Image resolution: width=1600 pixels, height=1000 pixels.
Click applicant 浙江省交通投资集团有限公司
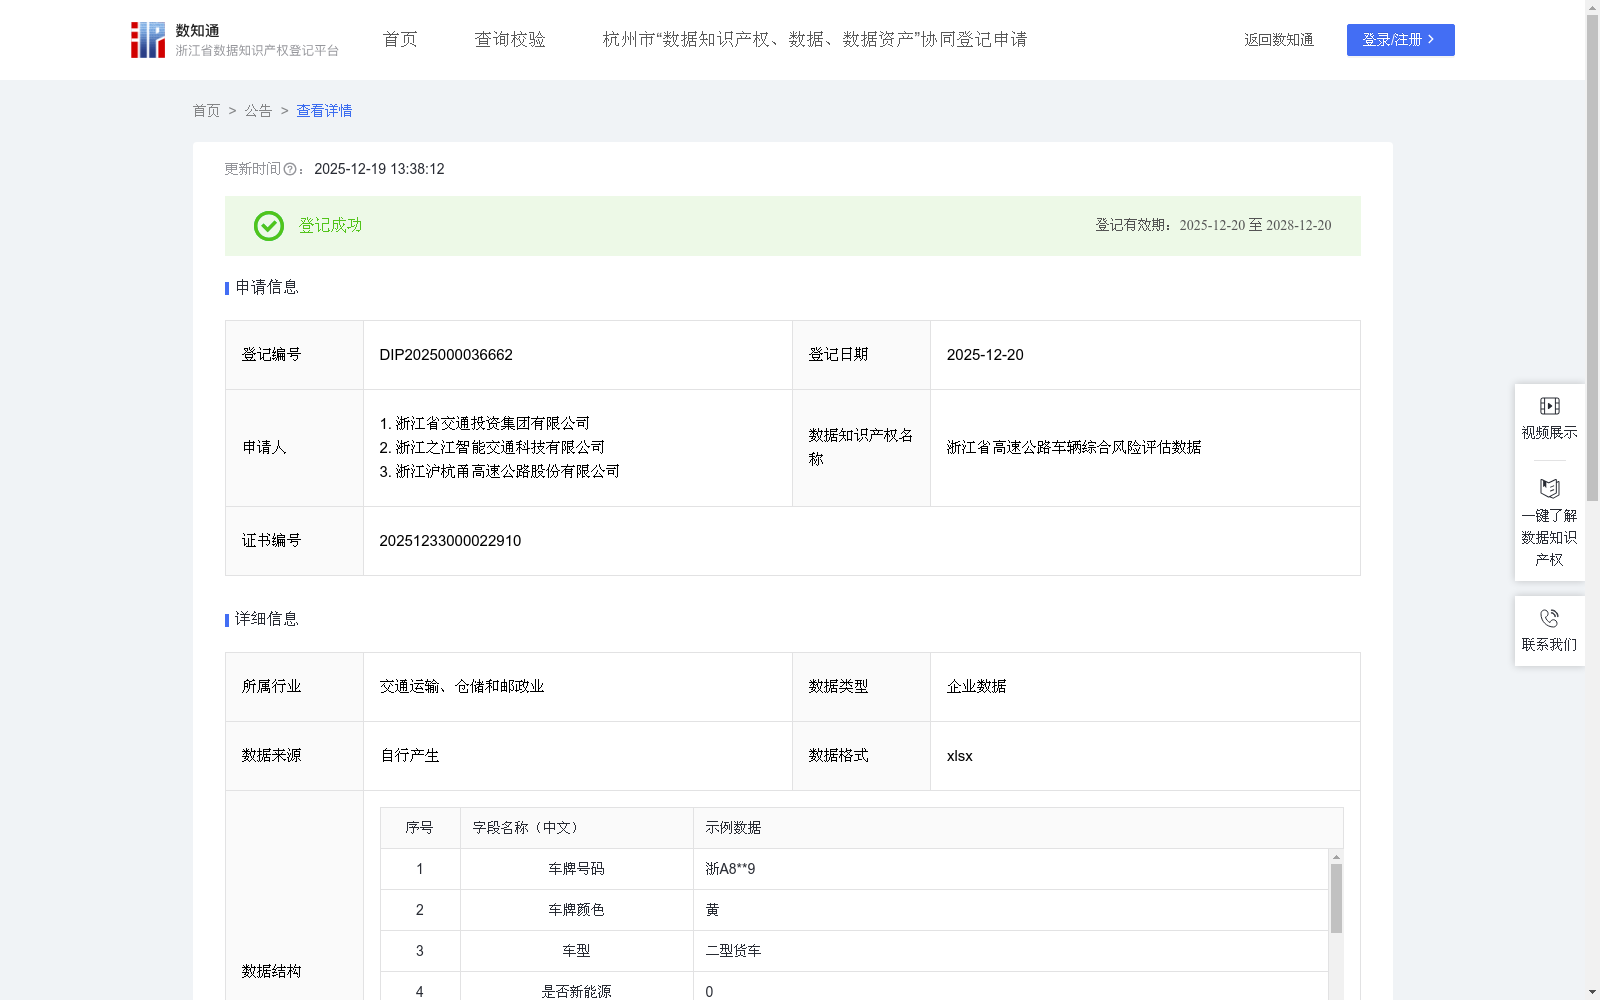tap(485, 424)
